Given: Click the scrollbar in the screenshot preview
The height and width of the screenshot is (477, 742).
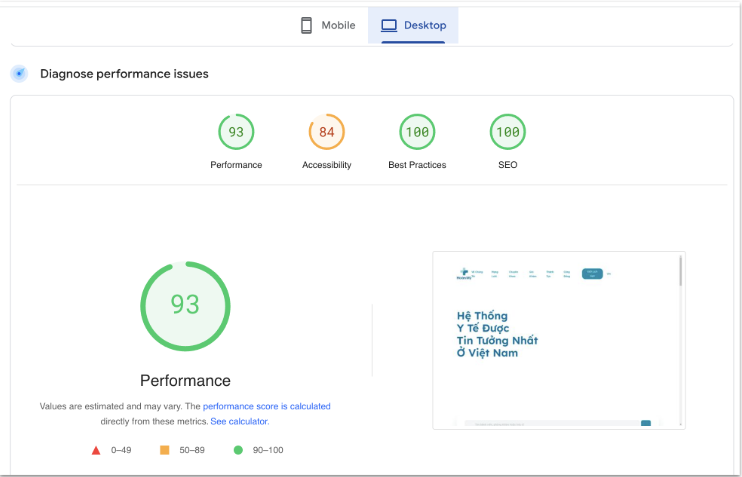Looking at the screenshot, I should [x=681, y=271].
